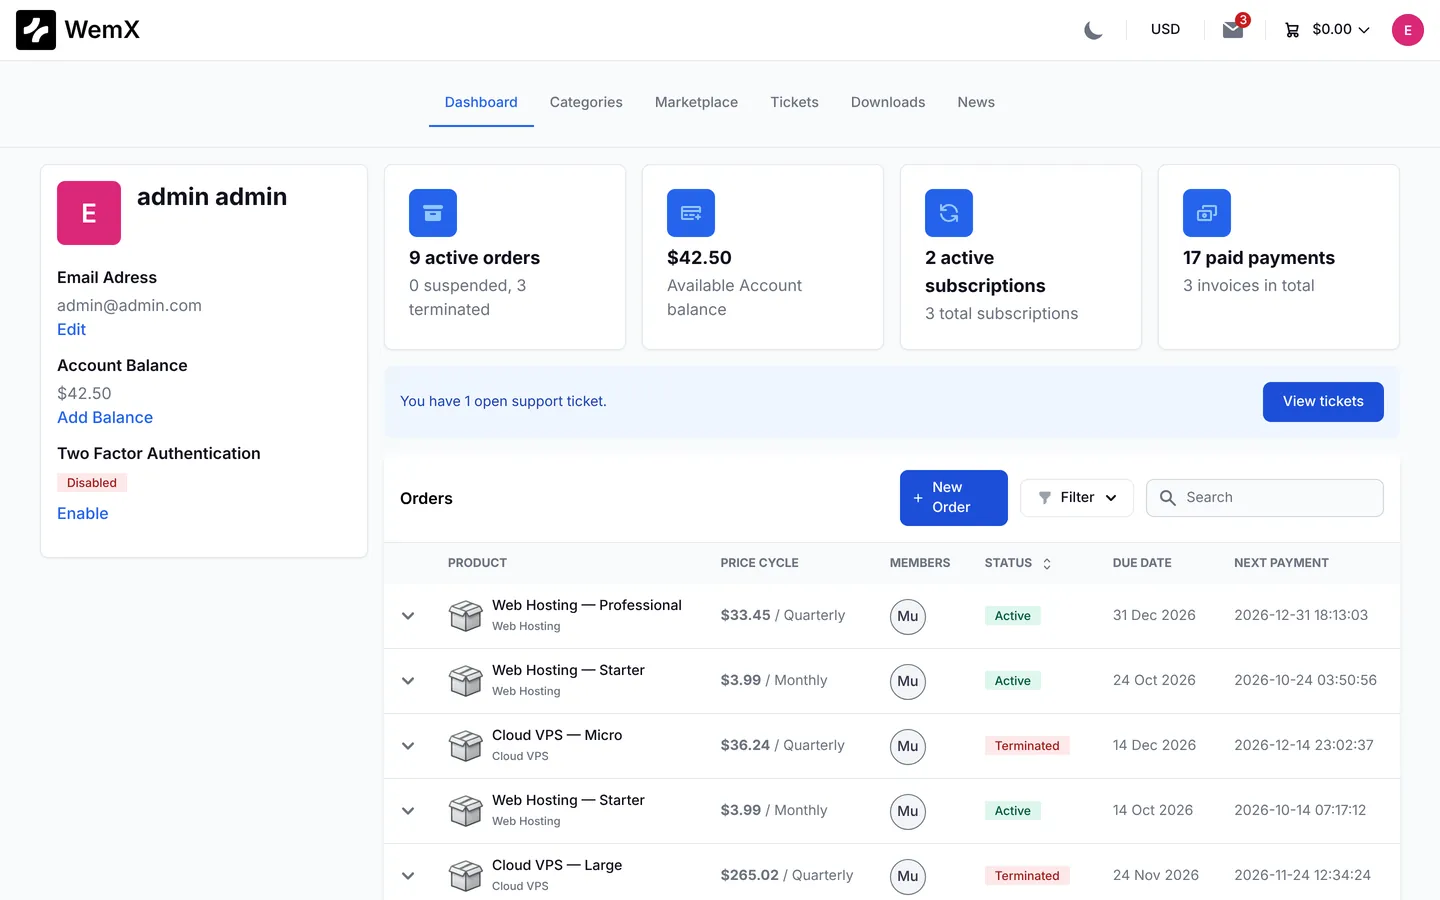
Task: Open the shopping cart $0.00 dropdown
Action: tap(1327, 30)
